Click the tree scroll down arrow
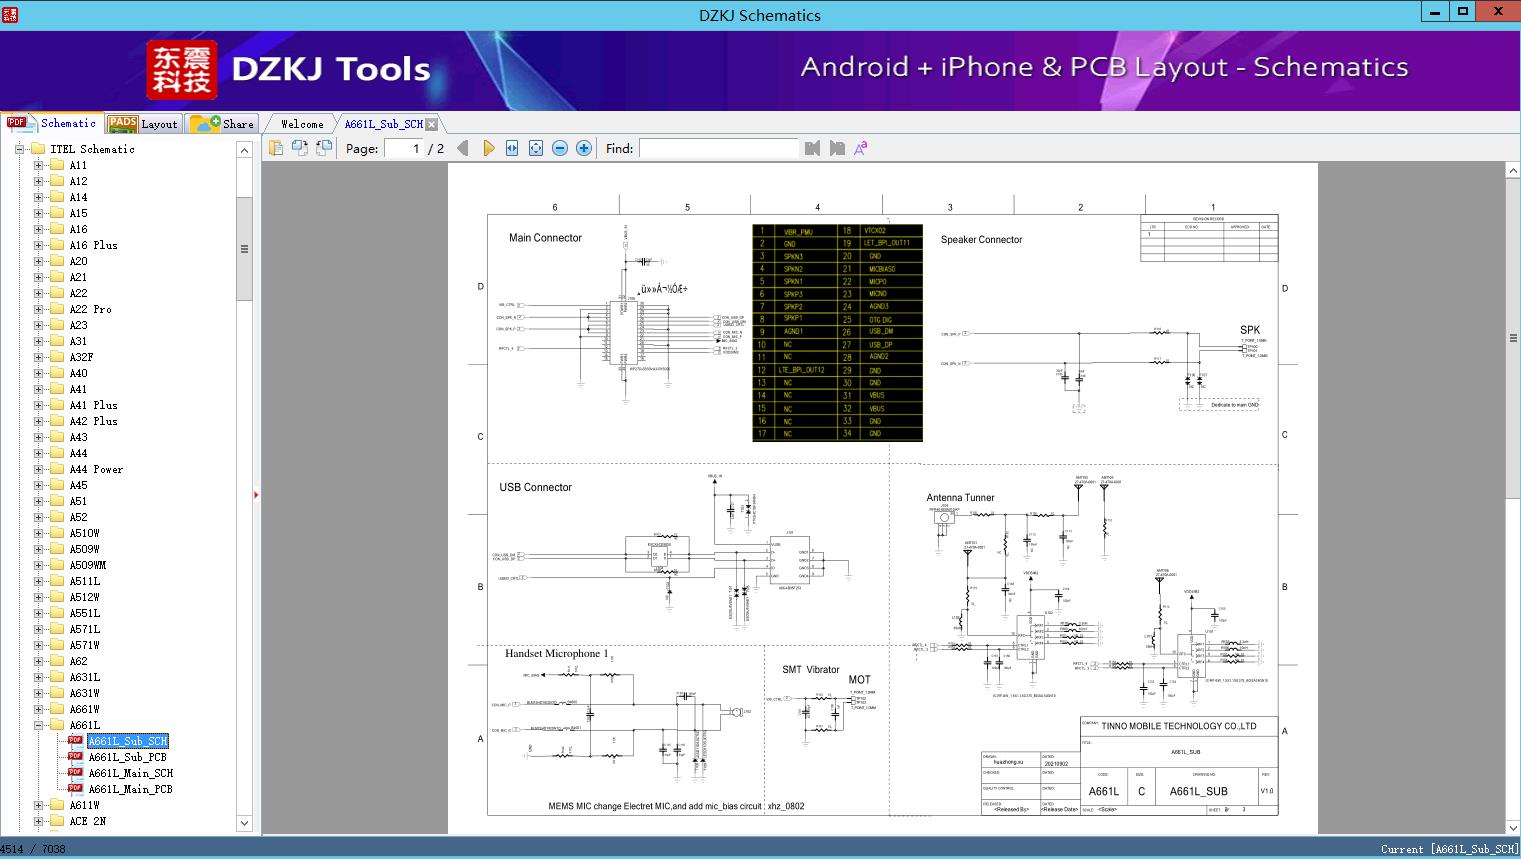The image size is (1521, 859). [x=244, y=823]
